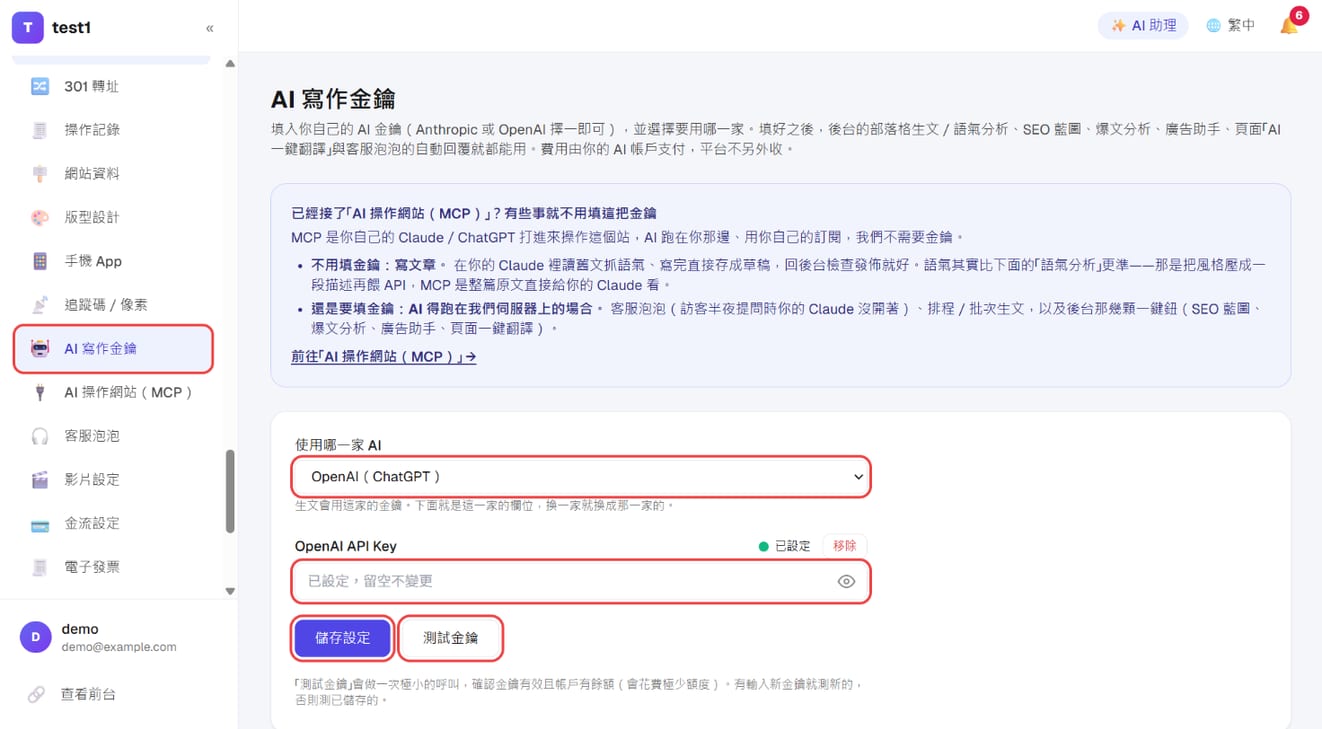Image resolution: width=1322 pixels, height=729 pixels.
Task: Click the AI 寫作金鑰 robot icon
Action: coord(40,349)
